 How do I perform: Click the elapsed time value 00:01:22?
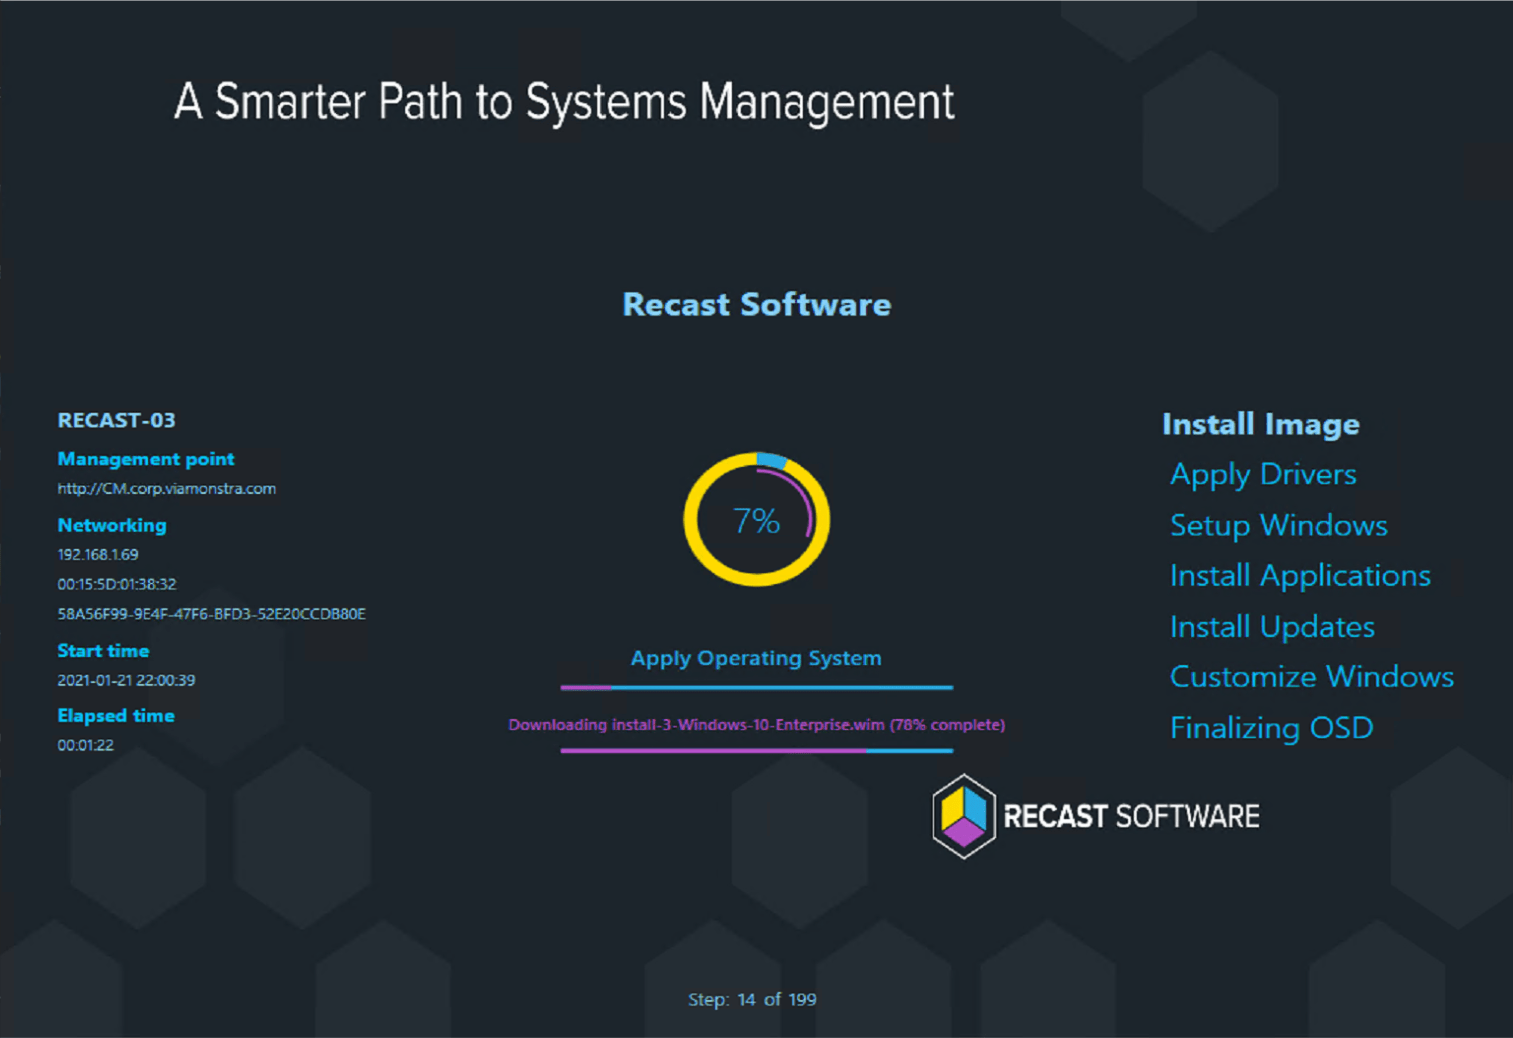tap(85, 745)
